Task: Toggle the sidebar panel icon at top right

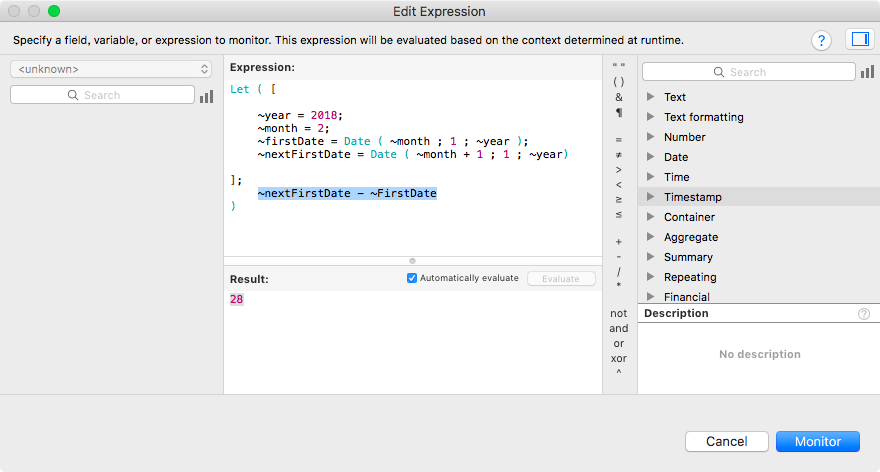Action: 860,39
